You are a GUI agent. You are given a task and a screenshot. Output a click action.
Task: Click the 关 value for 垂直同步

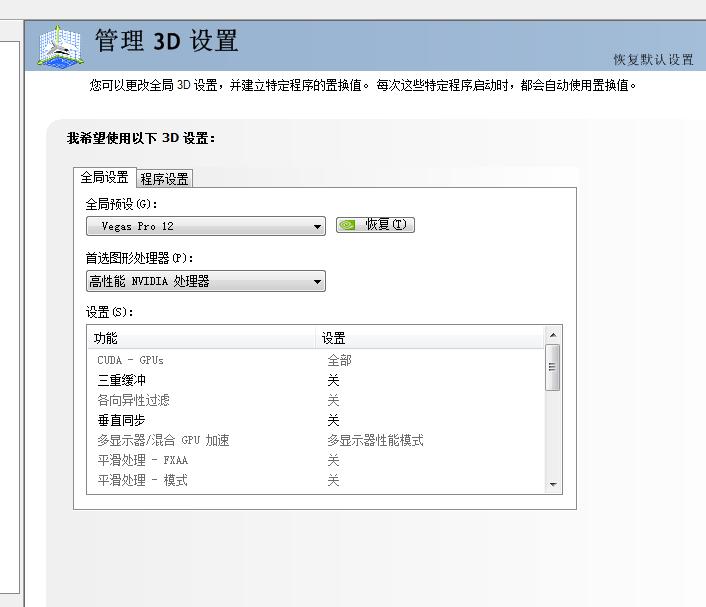tap(333, 421)
